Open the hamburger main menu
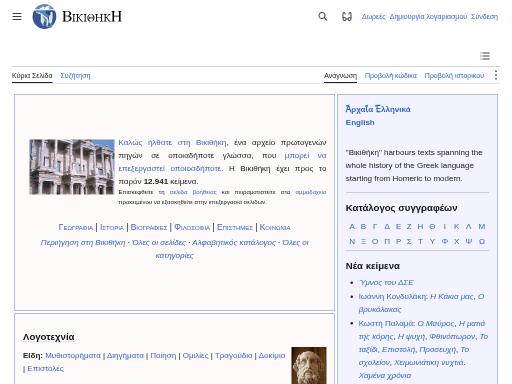The height and width of the screenshot is (384, 512). coord(17,16)
